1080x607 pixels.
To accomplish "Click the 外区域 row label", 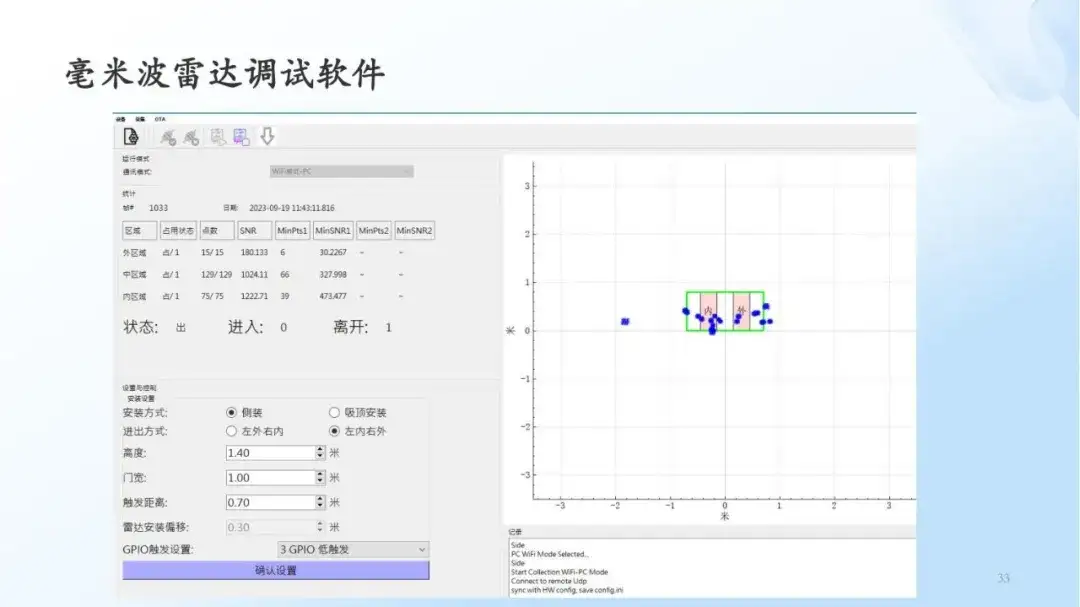I will [134, 253].
